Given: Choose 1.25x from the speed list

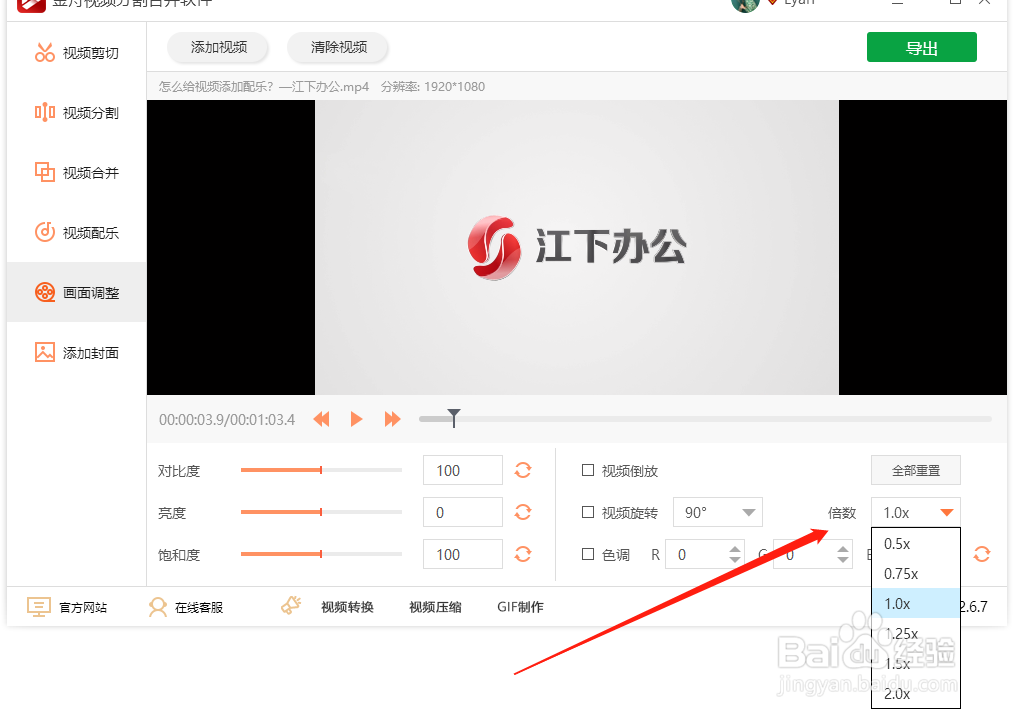Looking at the screenshot, I should [x=916, y=634].
